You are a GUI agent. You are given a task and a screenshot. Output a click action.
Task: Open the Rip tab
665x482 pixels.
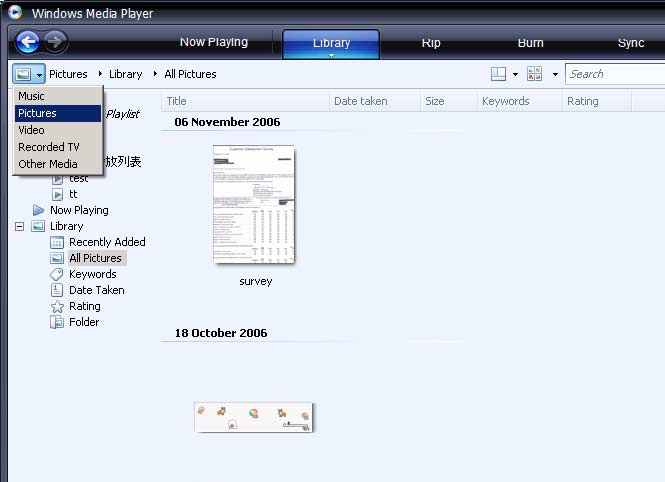[x=431, y=42]
